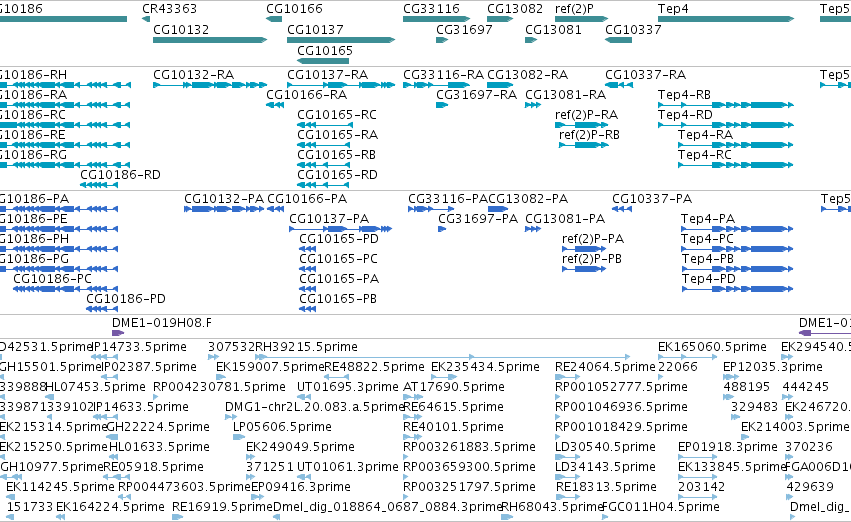Image resolution: width=851 pixels, height=522 pixels.
Task: Open transcript CG33116-RA
Action: tap(443, 74)
